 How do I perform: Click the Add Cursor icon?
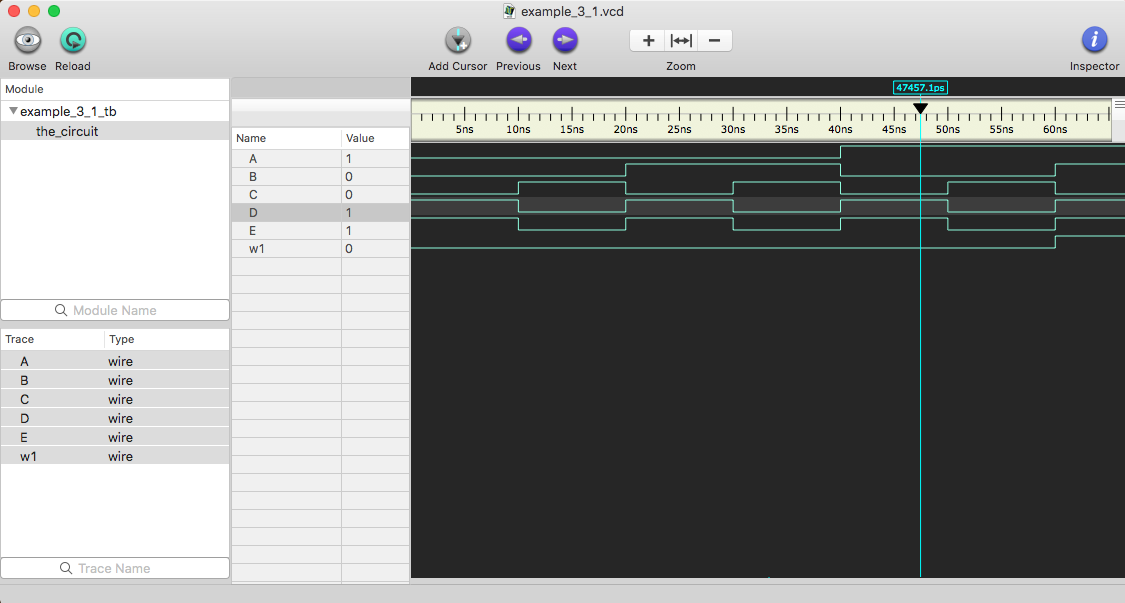tap(458, 40)
